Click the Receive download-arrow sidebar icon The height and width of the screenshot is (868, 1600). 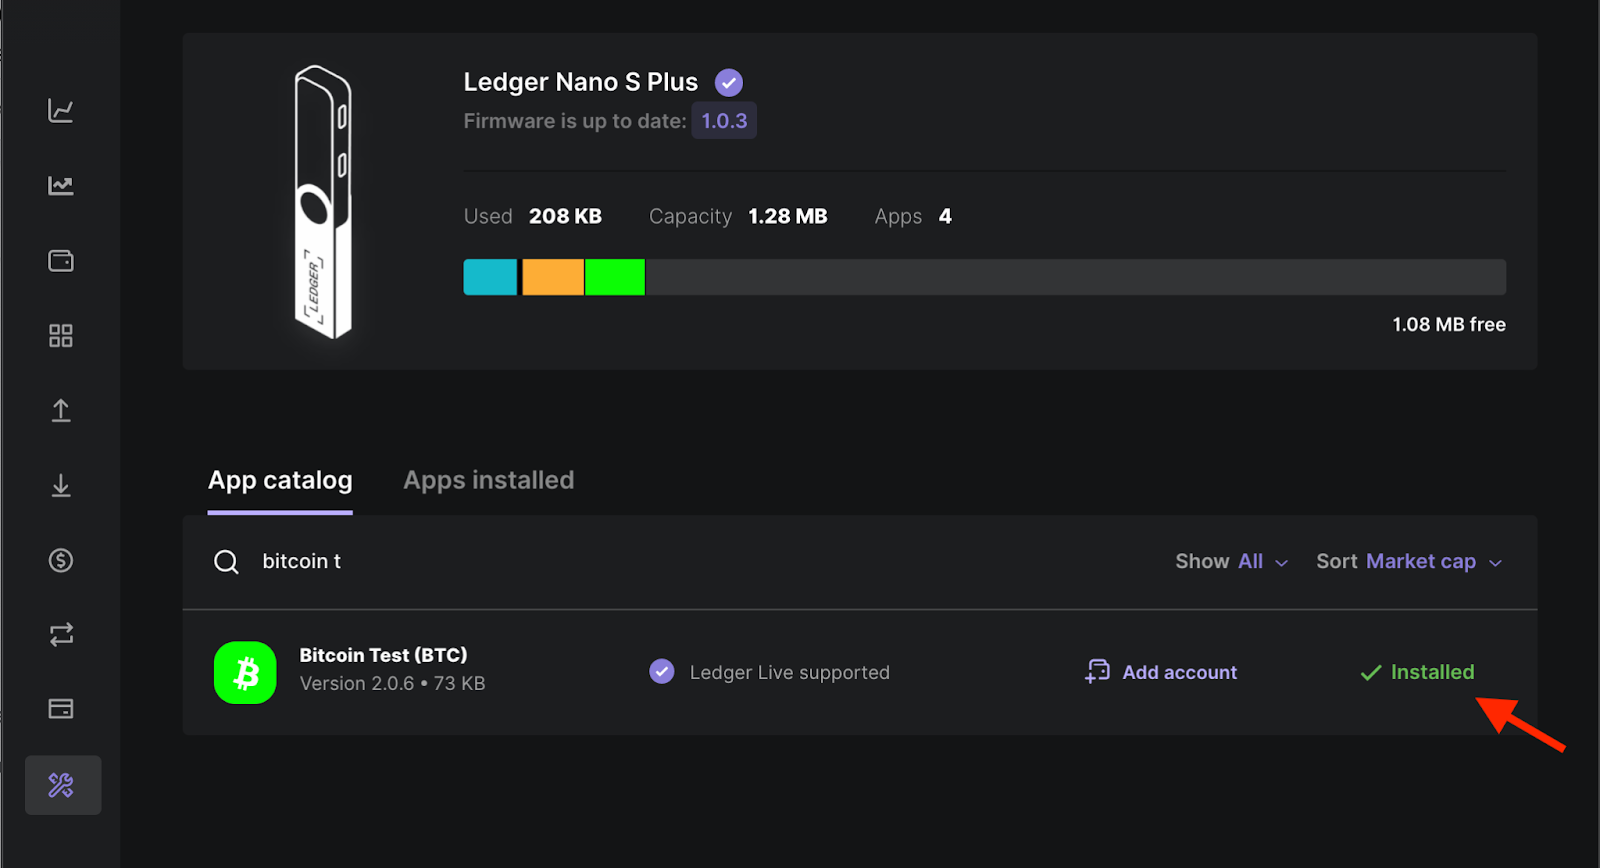(x=61, y=486)
